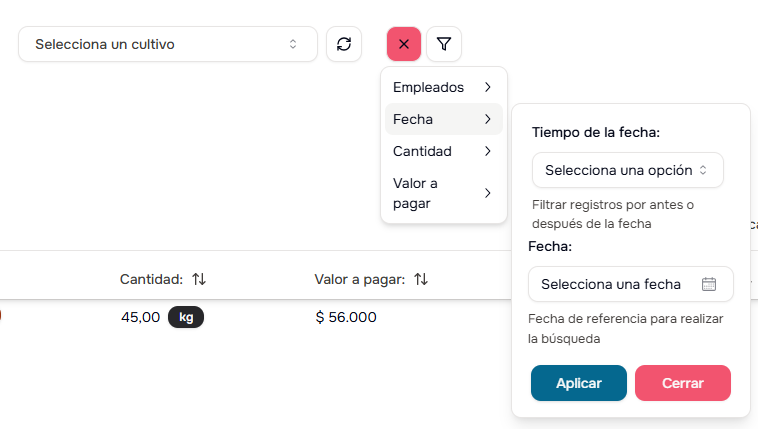Click the kg unit badge
Viewport: 758px width, 429px height.
(x=186, y=317)
